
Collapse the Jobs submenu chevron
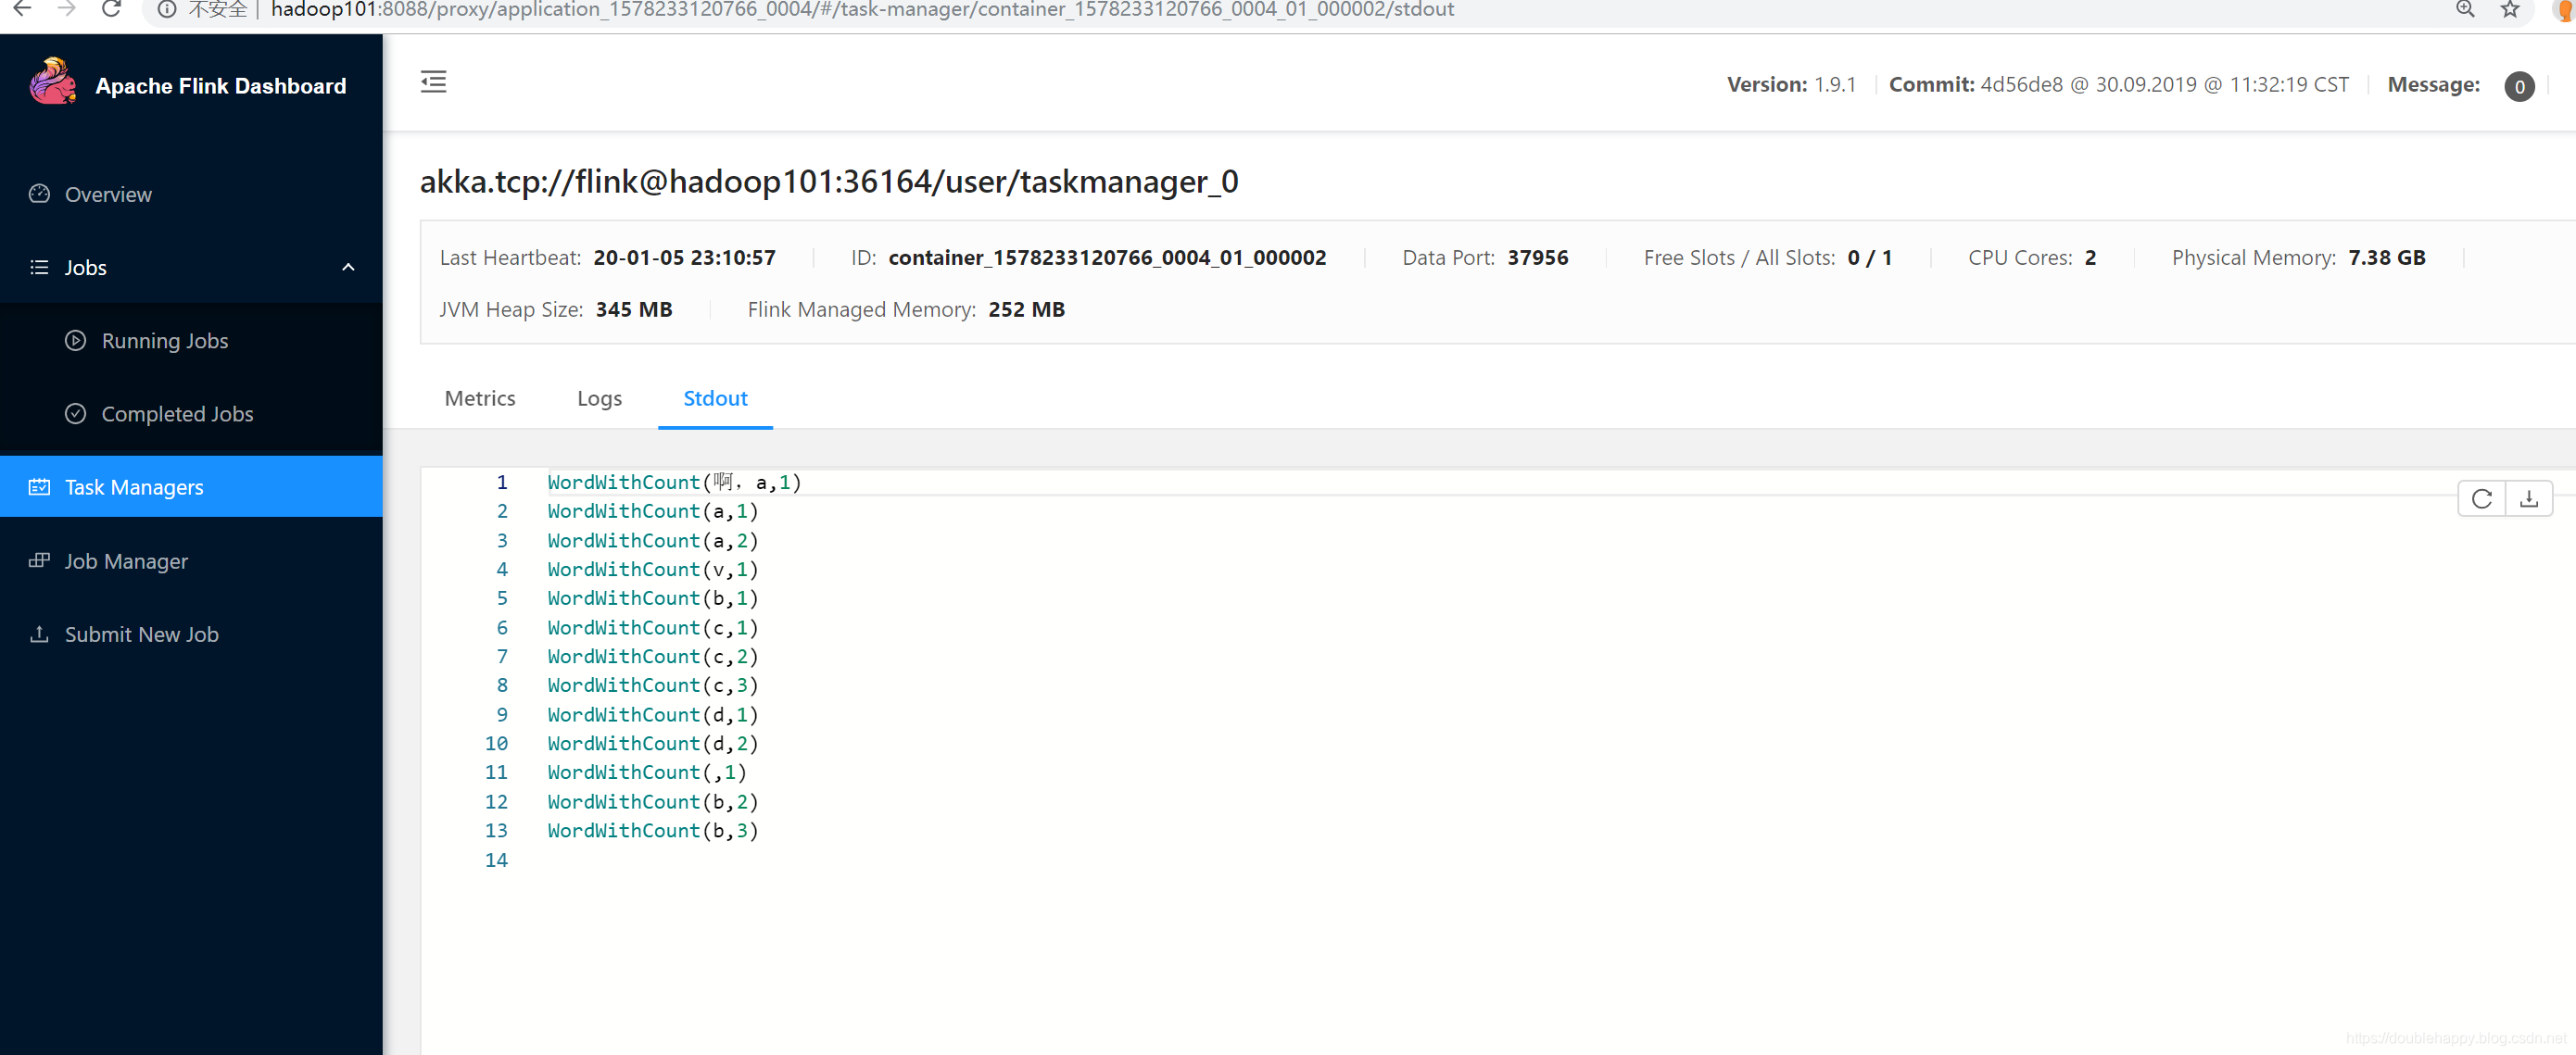[x=348, y=267]
